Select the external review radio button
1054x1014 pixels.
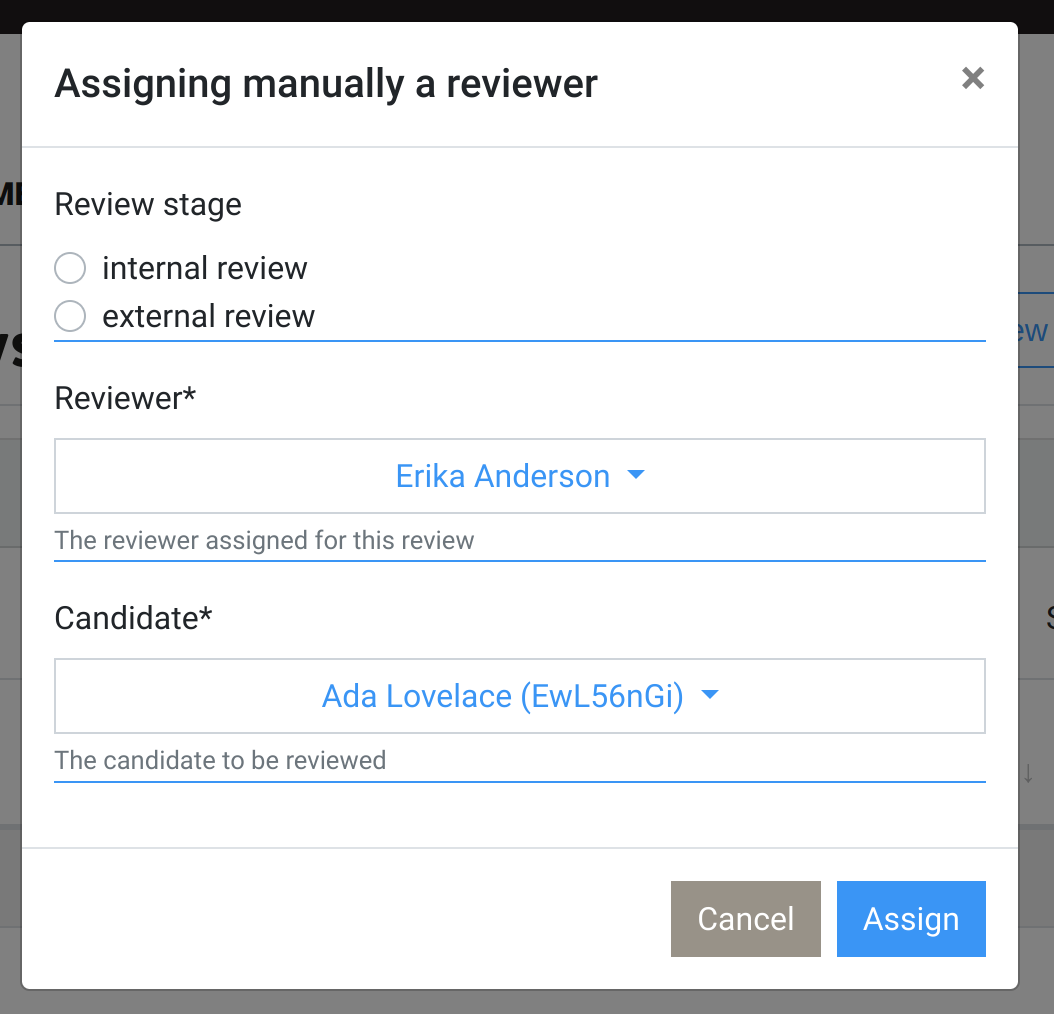pyautogui.click(x=70, y=317)
